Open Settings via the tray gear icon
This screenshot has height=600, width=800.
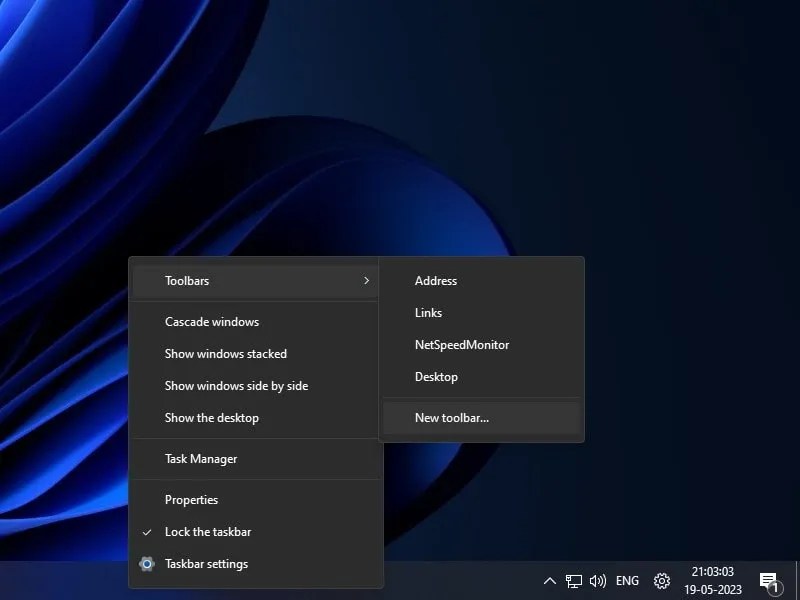[661, 580]
